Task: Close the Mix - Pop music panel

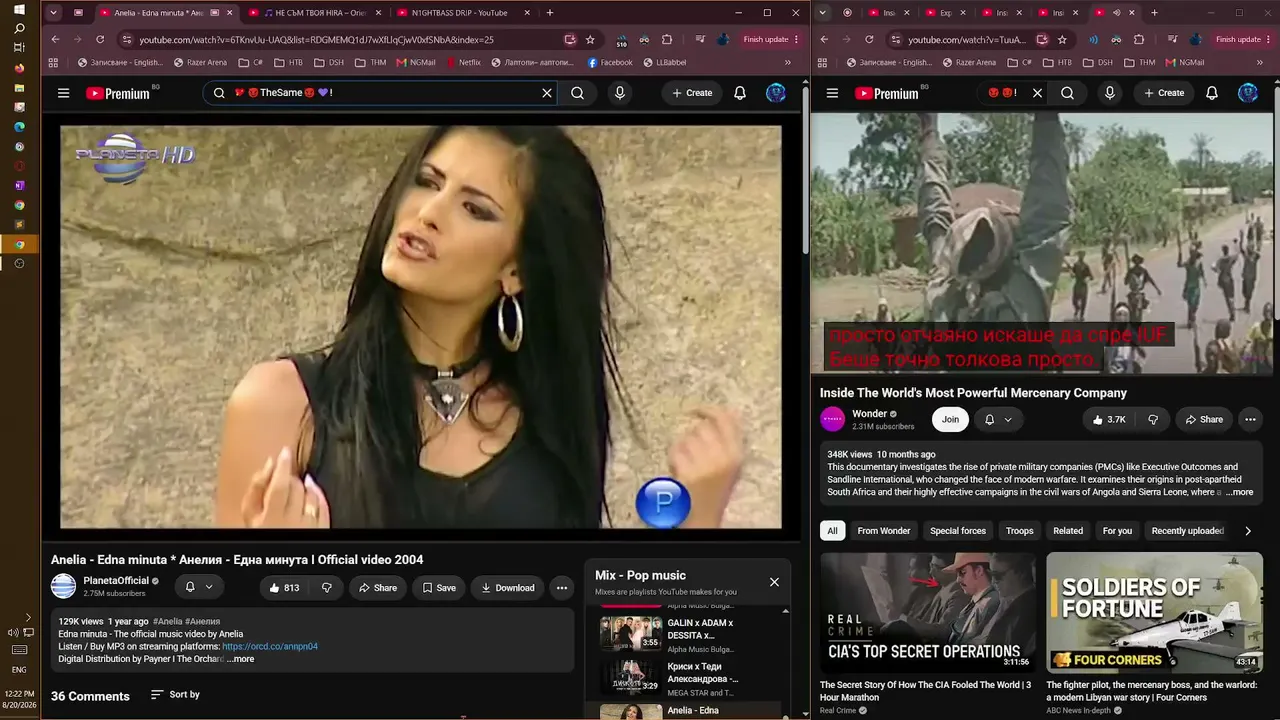Action: (x=774, y=582)
